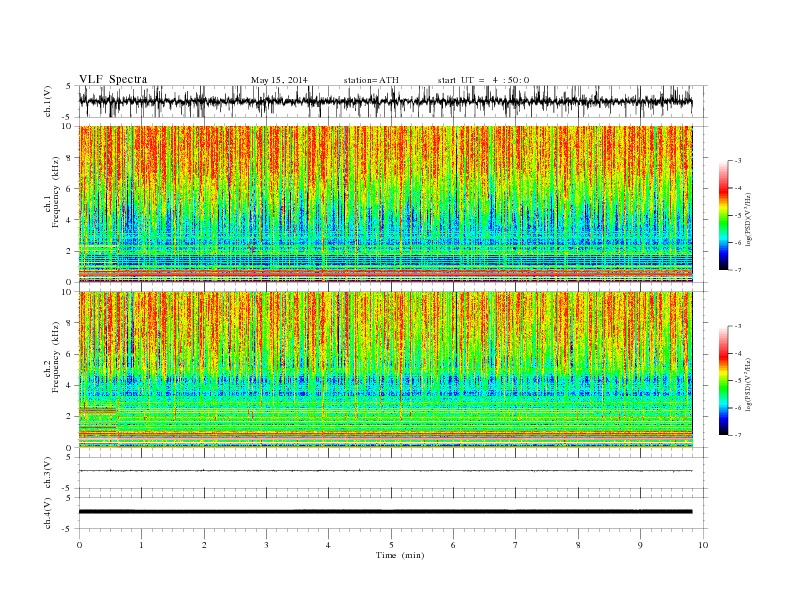Click the ch.2 spectrogram plot
This screenshot has height=612, width=792.
pos(385,369)
